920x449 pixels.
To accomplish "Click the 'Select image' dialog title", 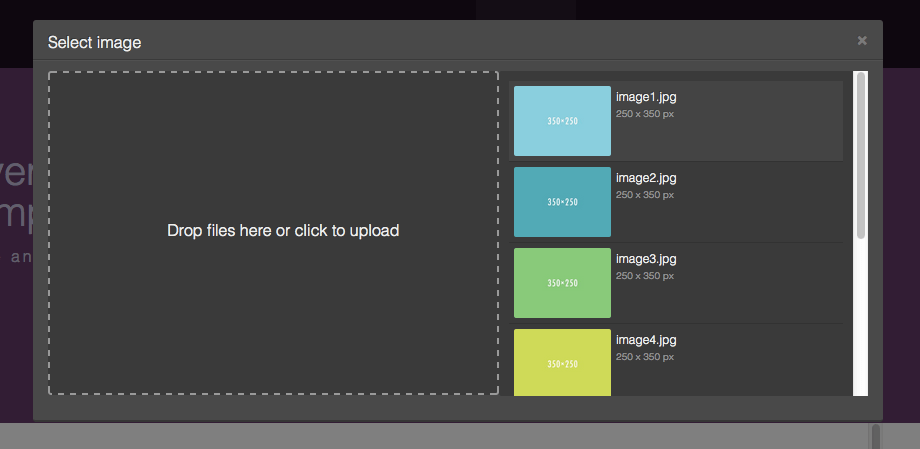I will coord(95,42).
